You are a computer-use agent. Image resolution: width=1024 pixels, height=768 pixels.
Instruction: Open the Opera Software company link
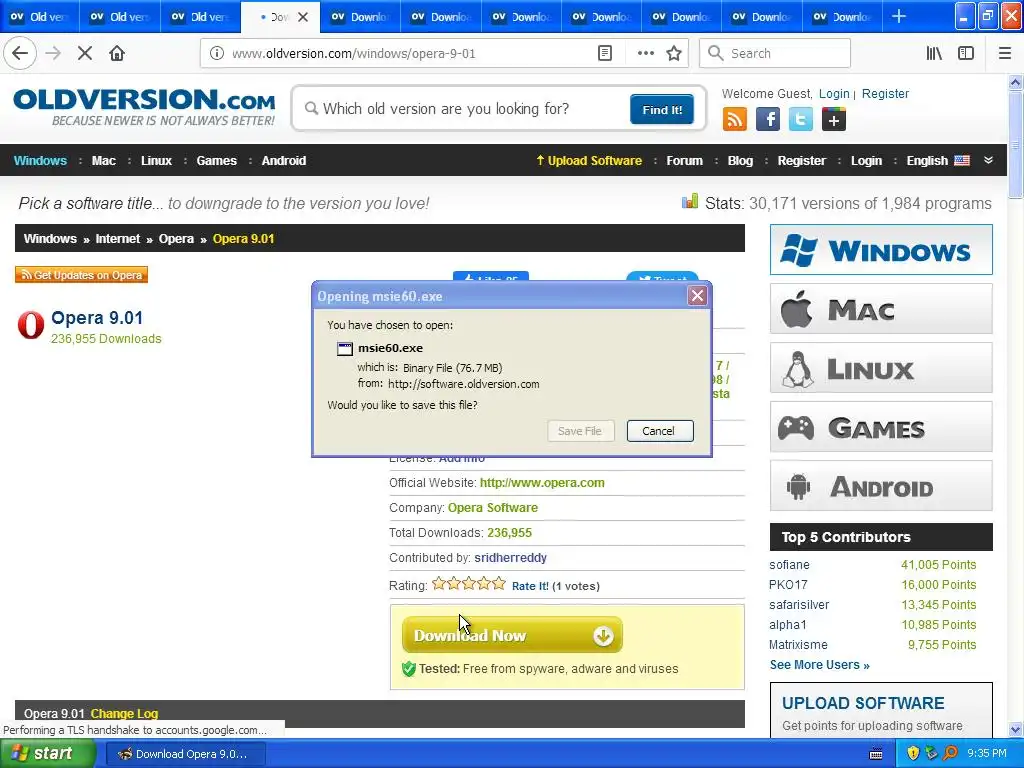[493, 507]
